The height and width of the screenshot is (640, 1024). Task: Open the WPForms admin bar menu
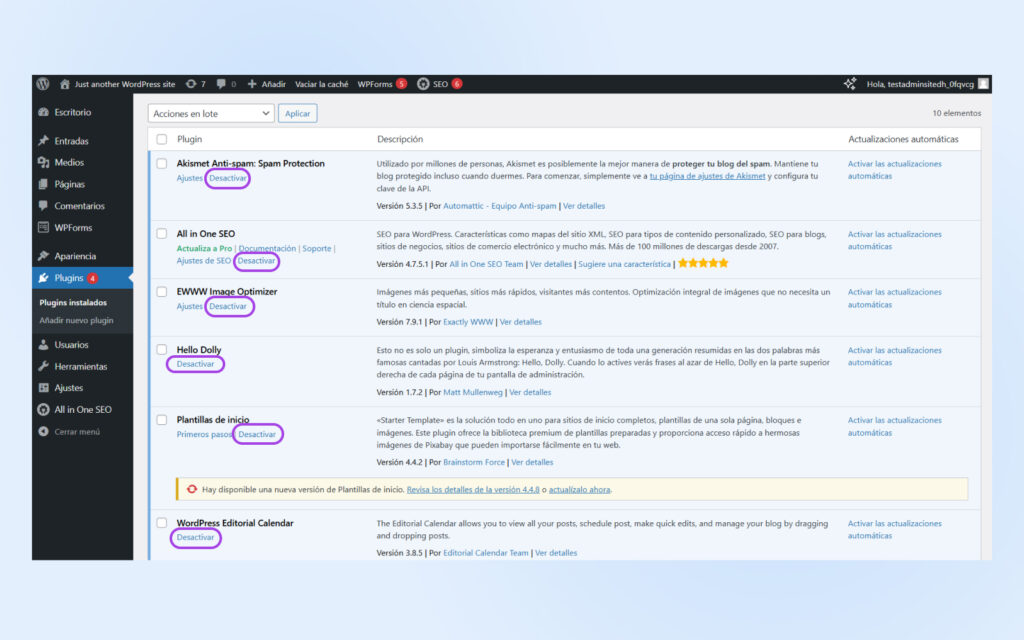(x=382, y=84)
